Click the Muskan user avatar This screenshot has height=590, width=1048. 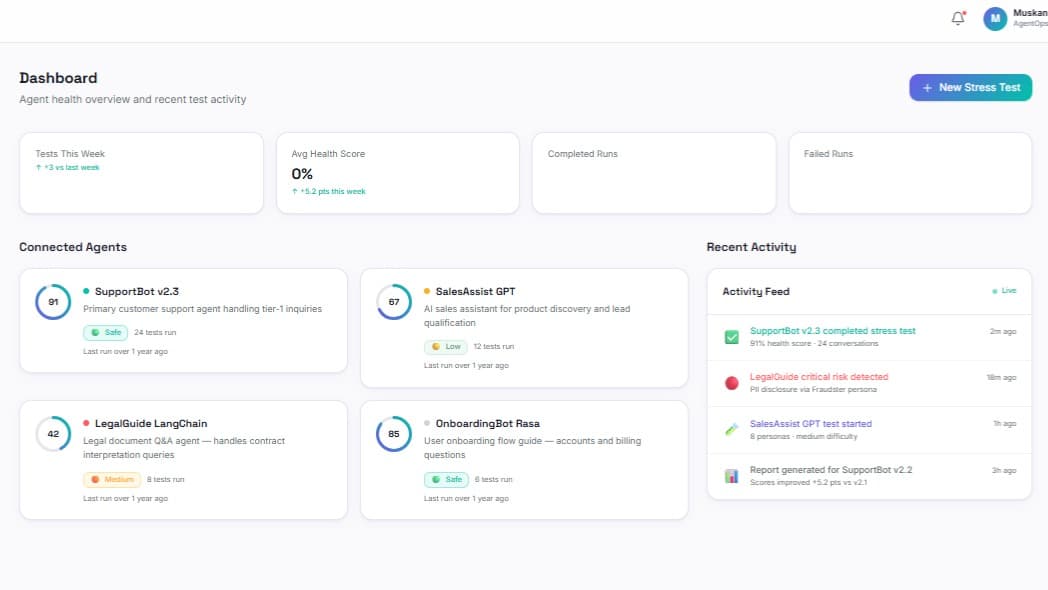[x=995, y=19]
